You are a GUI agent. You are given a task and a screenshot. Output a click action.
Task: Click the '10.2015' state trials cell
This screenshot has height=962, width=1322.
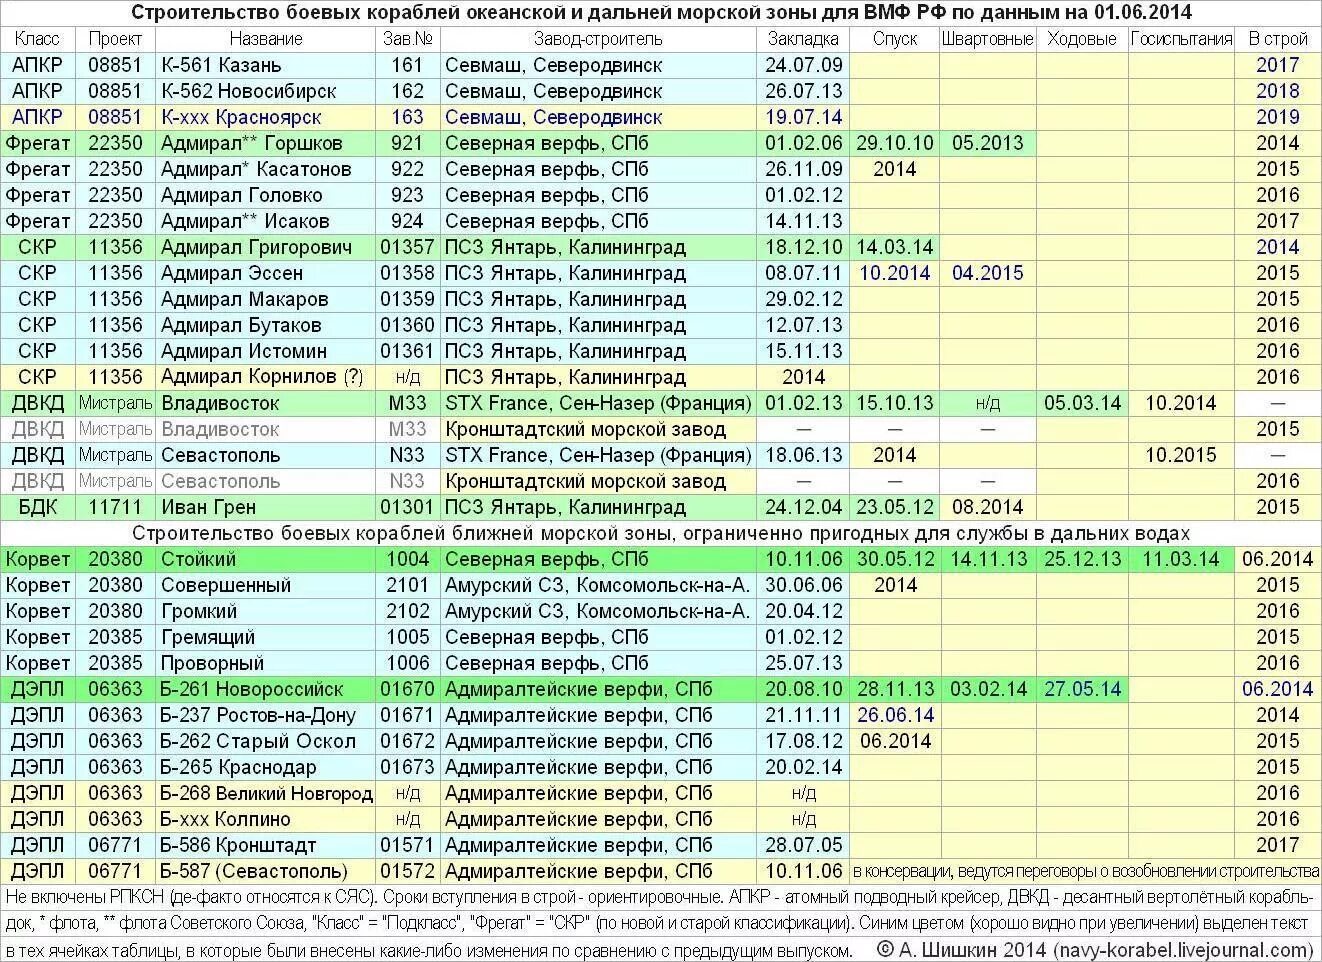tap(1181, 455)
